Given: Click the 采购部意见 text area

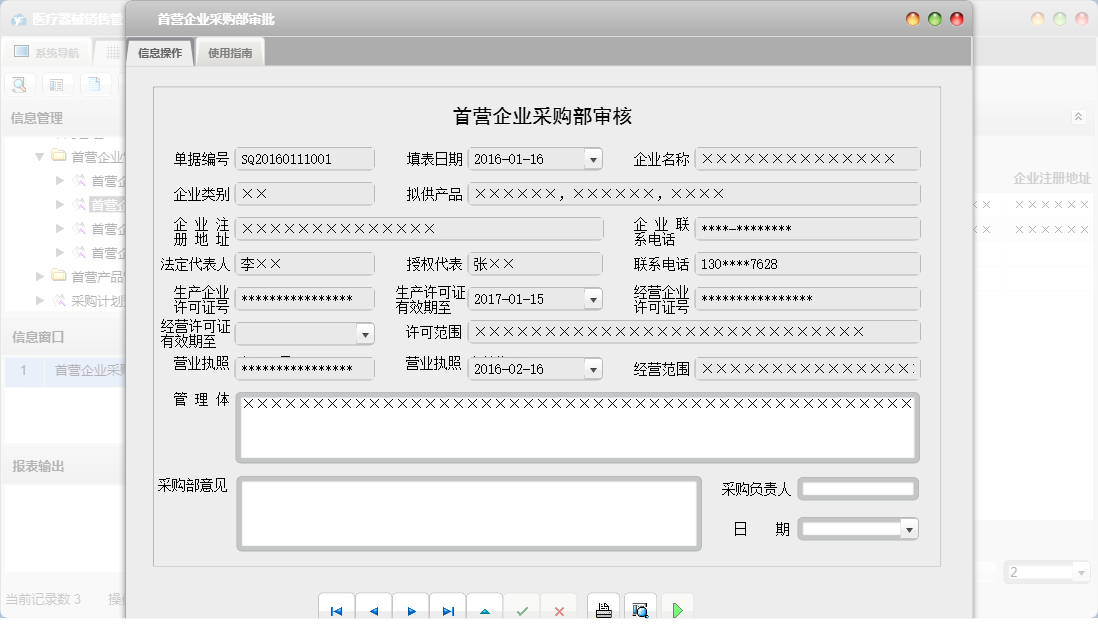Looking at the screenshot, I should click(x=468, y=512).
